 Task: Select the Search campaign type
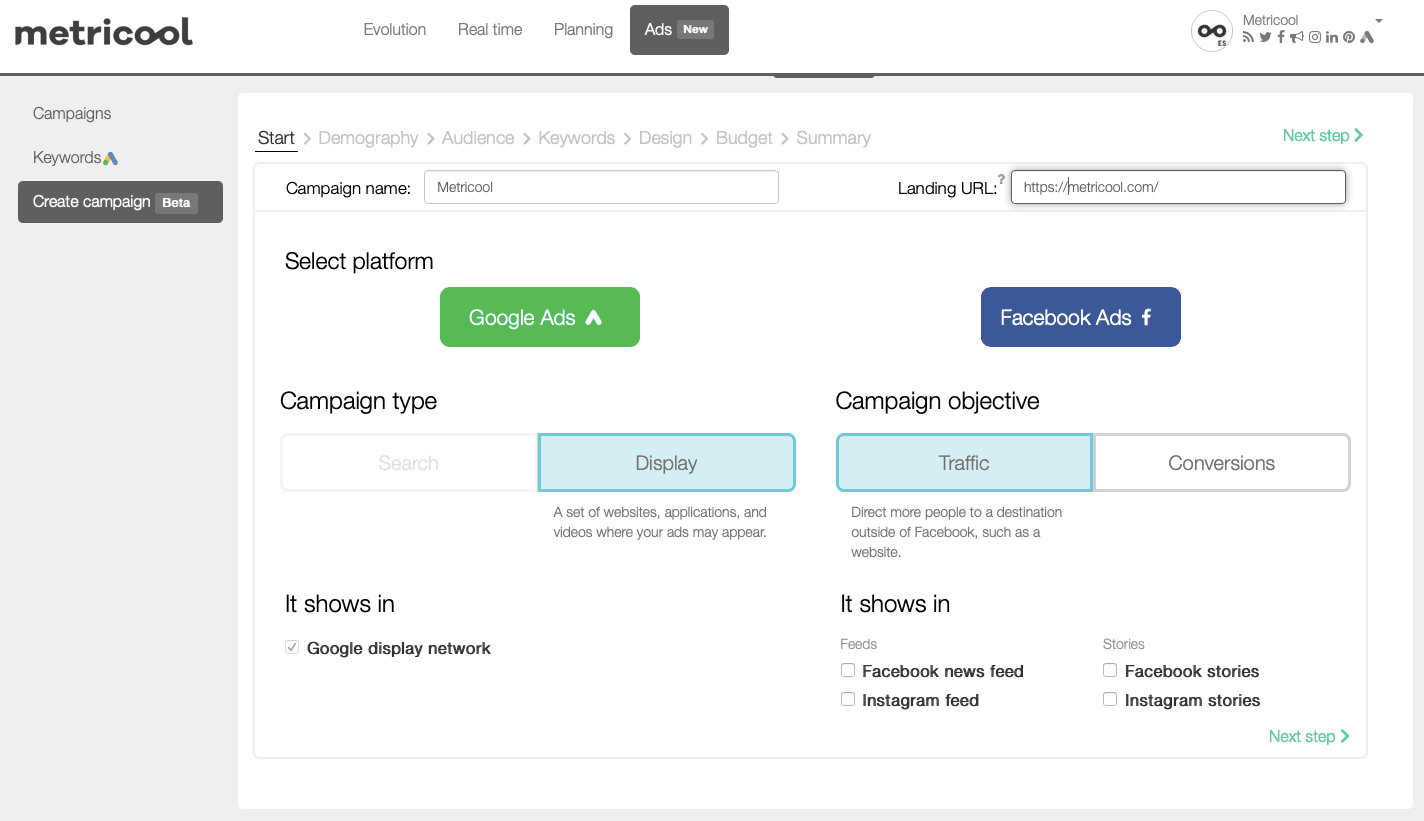click(x=409, y=463)
